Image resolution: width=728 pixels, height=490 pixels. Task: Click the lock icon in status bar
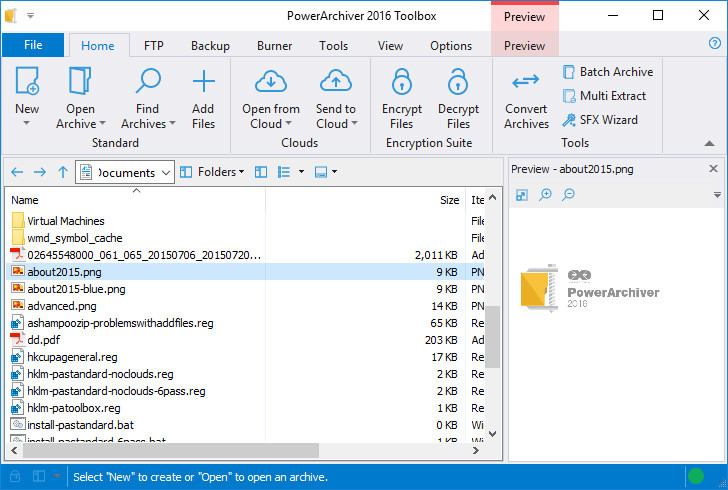[x=15, y=476]
